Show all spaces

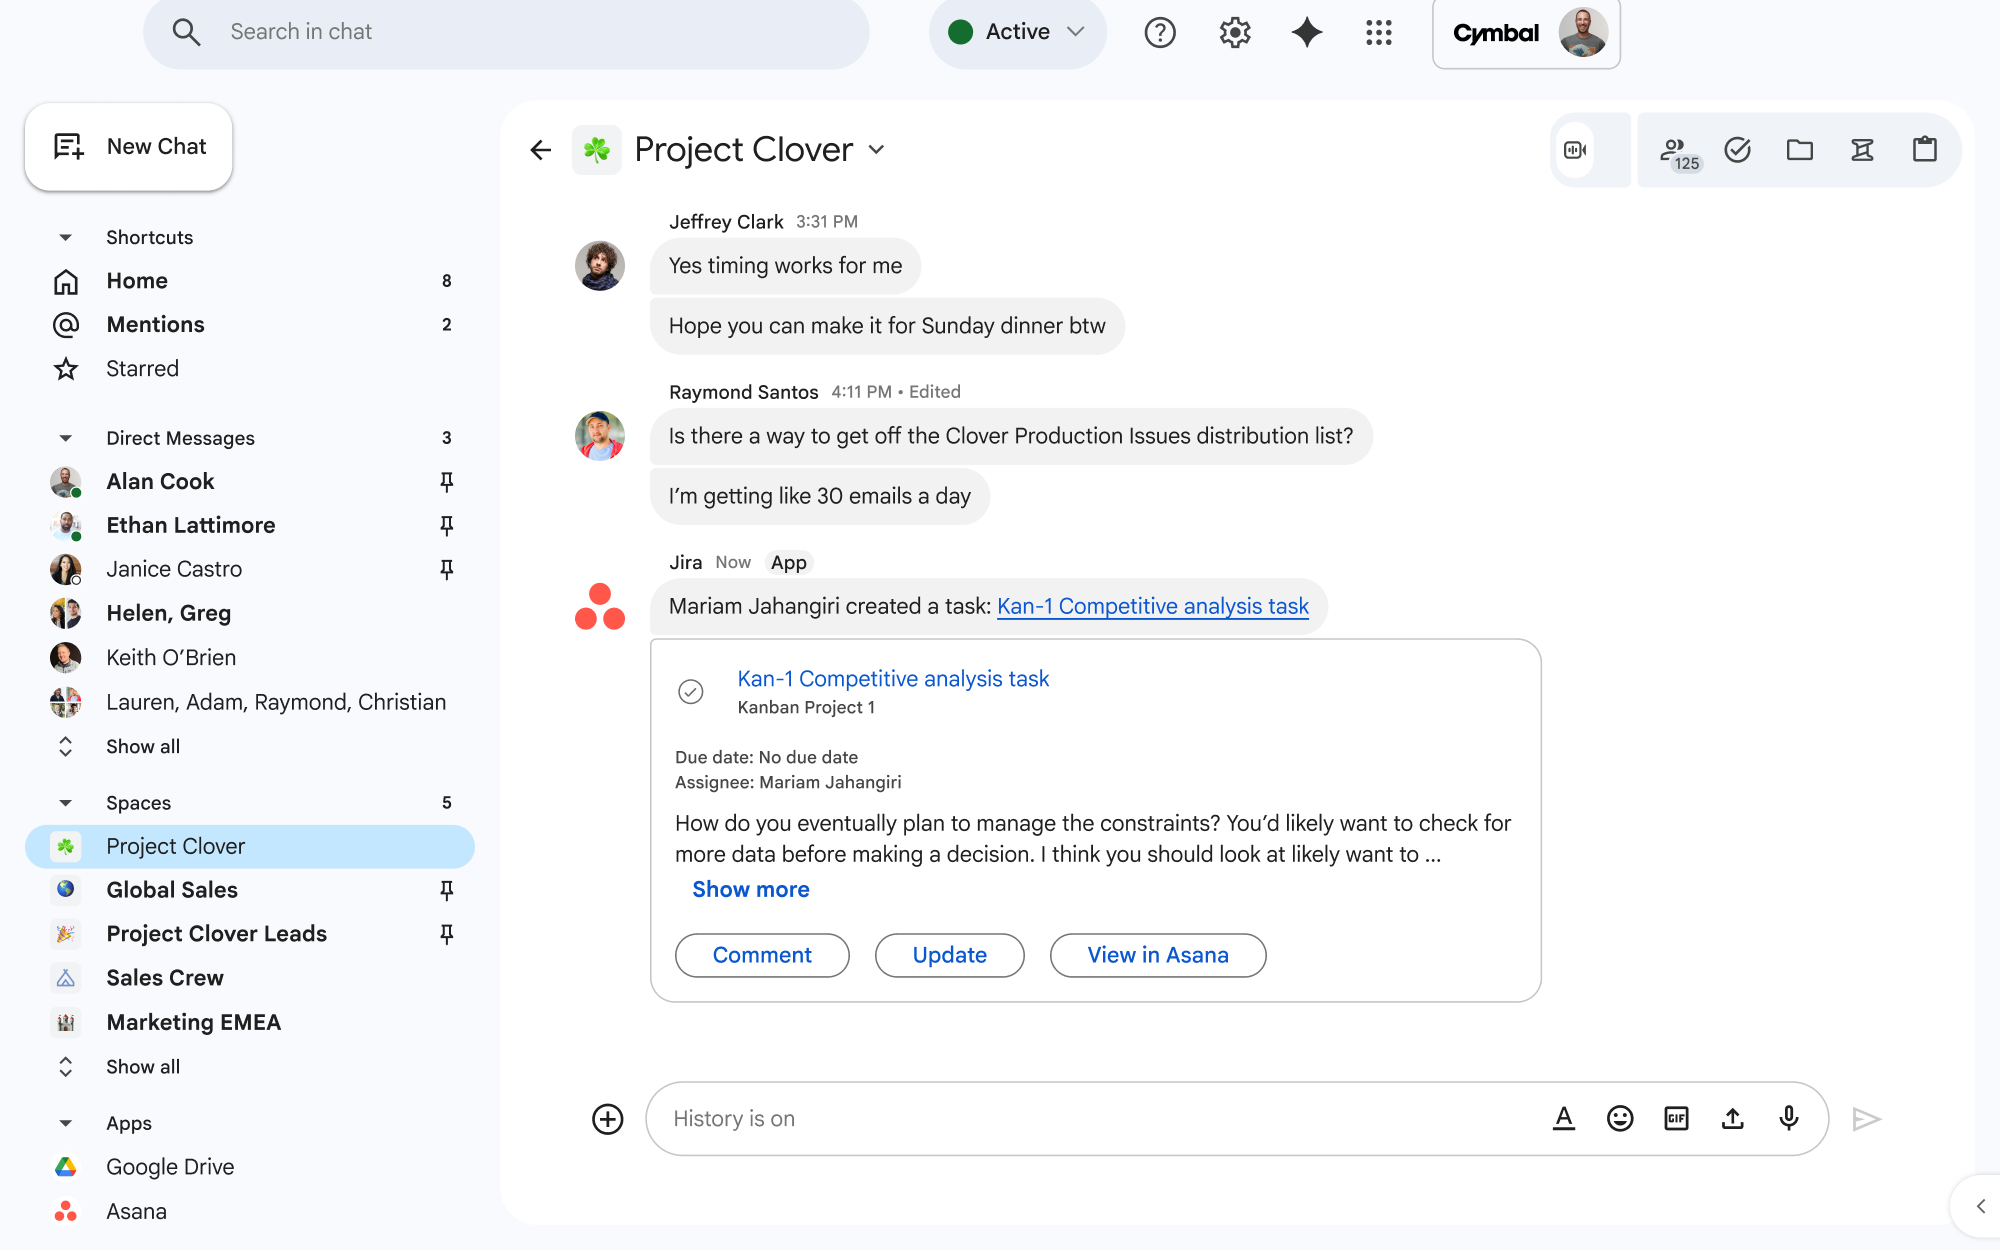click(x=143, y=1067)
